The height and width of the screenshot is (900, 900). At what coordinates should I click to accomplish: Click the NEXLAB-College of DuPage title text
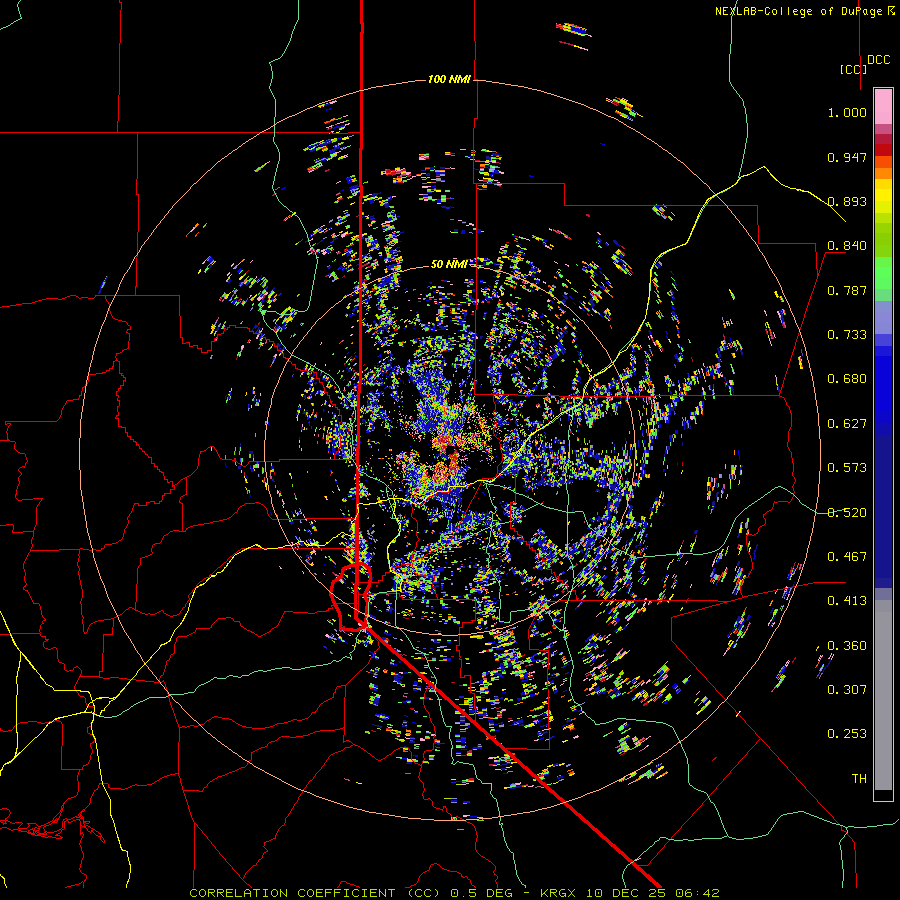coord(804,11)
